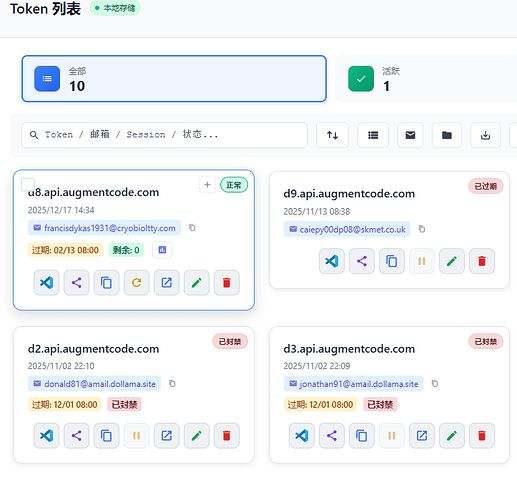Edit the d3.api.augmentcode.com token
This screenshot has width=517, height=500.
(x=452, y=435)
